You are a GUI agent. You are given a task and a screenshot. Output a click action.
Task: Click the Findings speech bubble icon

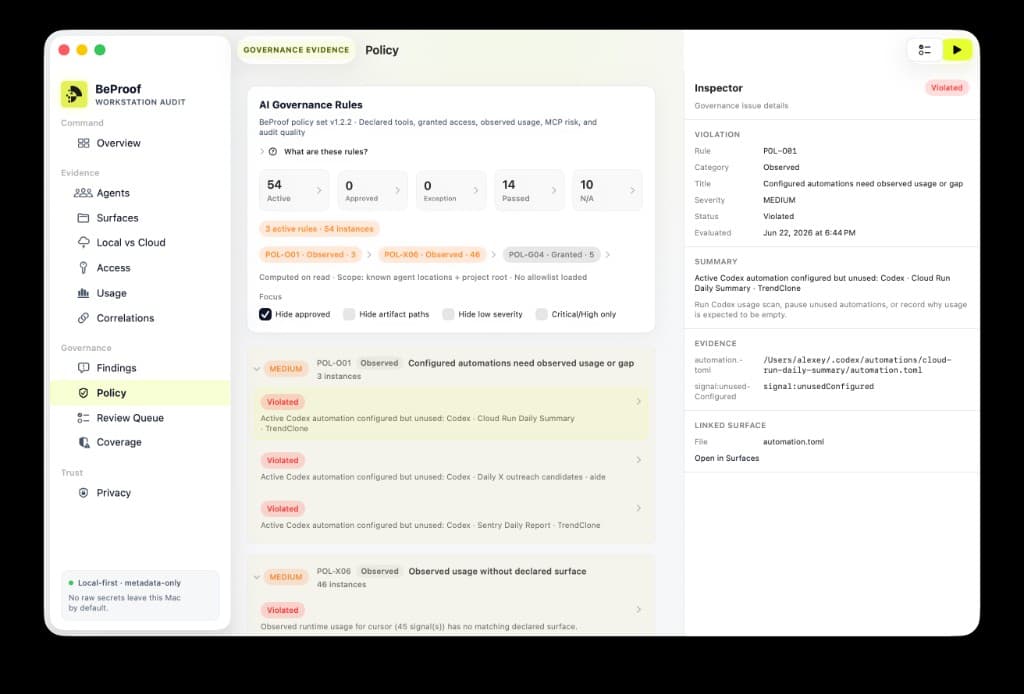click(x=84, y=368)
